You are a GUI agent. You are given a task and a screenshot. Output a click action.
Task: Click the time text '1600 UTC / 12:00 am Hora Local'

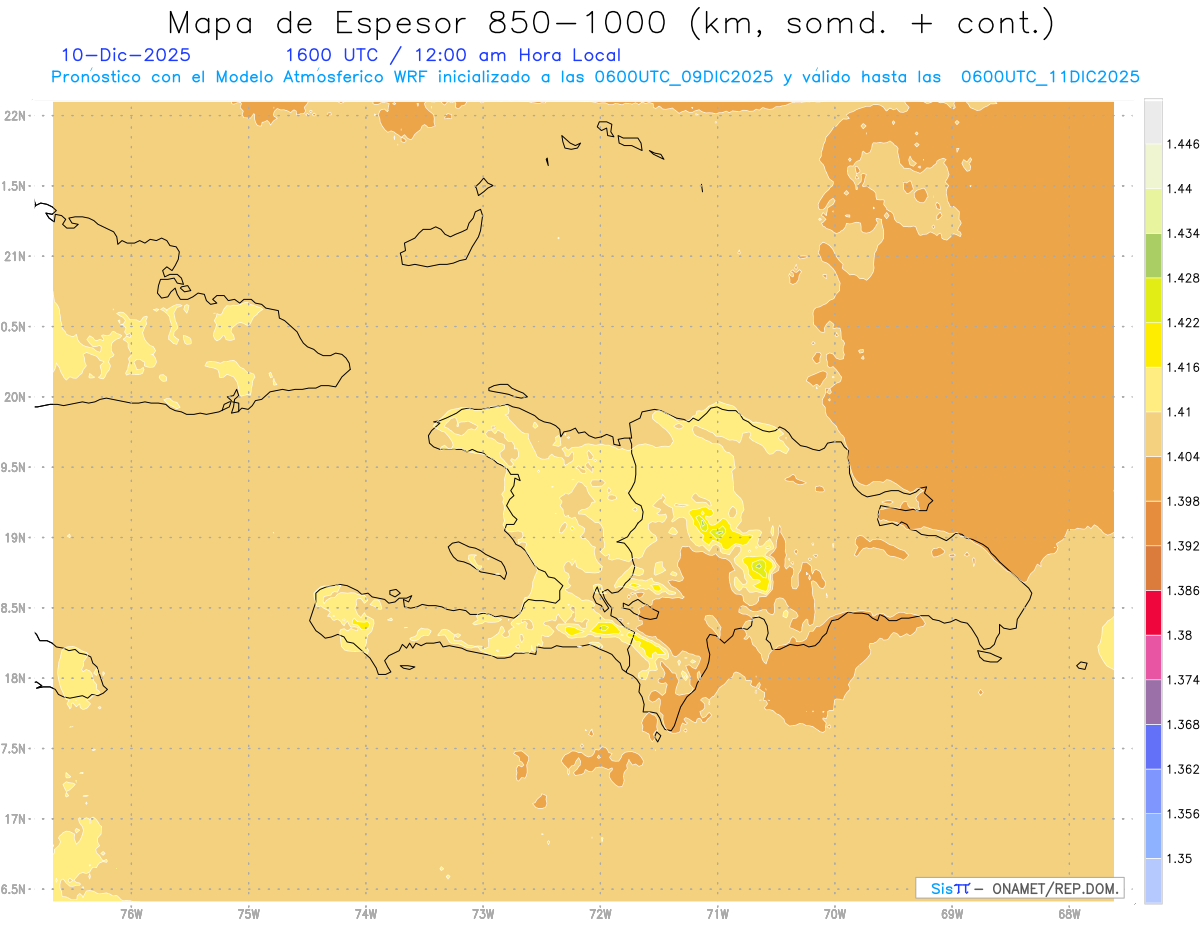pos(453,55)
